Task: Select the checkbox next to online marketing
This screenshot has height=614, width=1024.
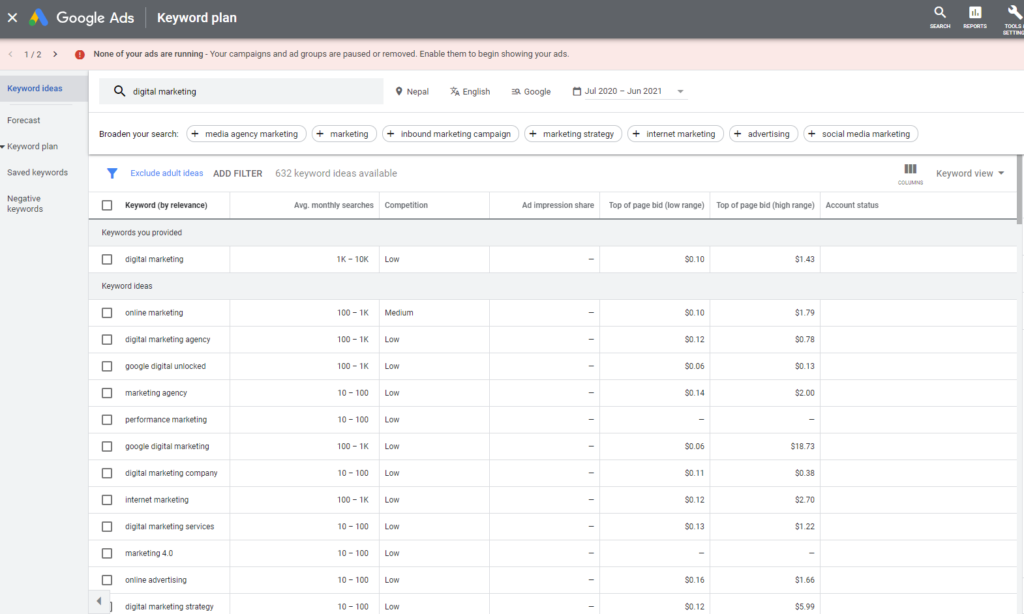Action: coord(107,312)
